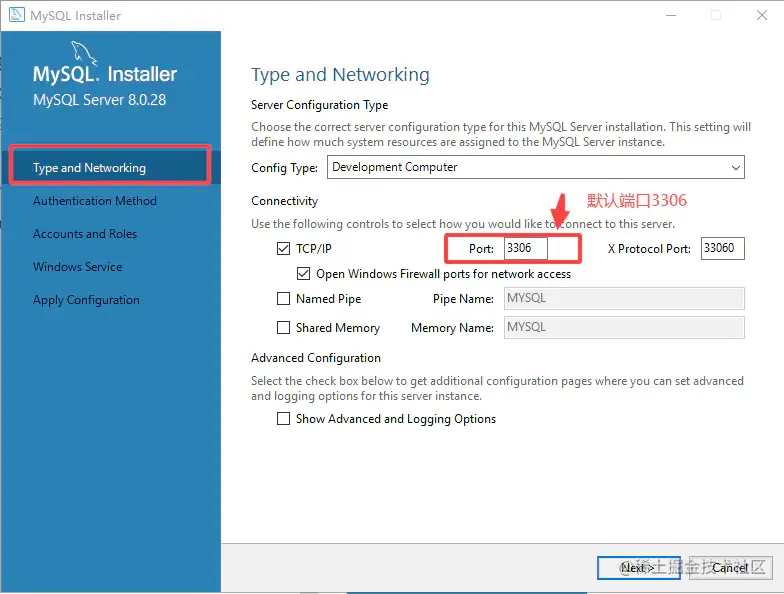Uncheck the TCP/IP checkbox
This screenshot has width=784, height=594.
click(284, 248)
